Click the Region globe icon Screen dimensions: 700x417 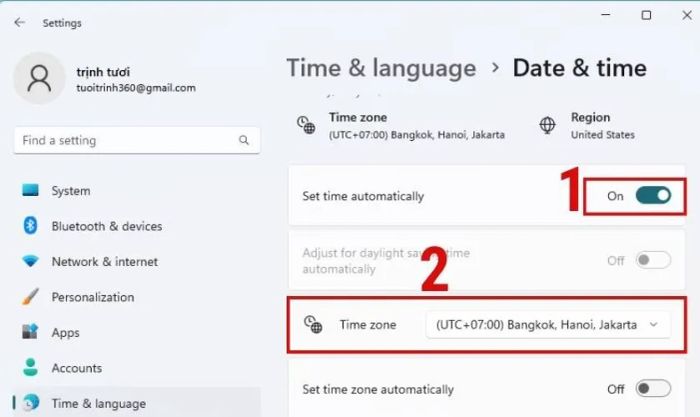point(547,125)
